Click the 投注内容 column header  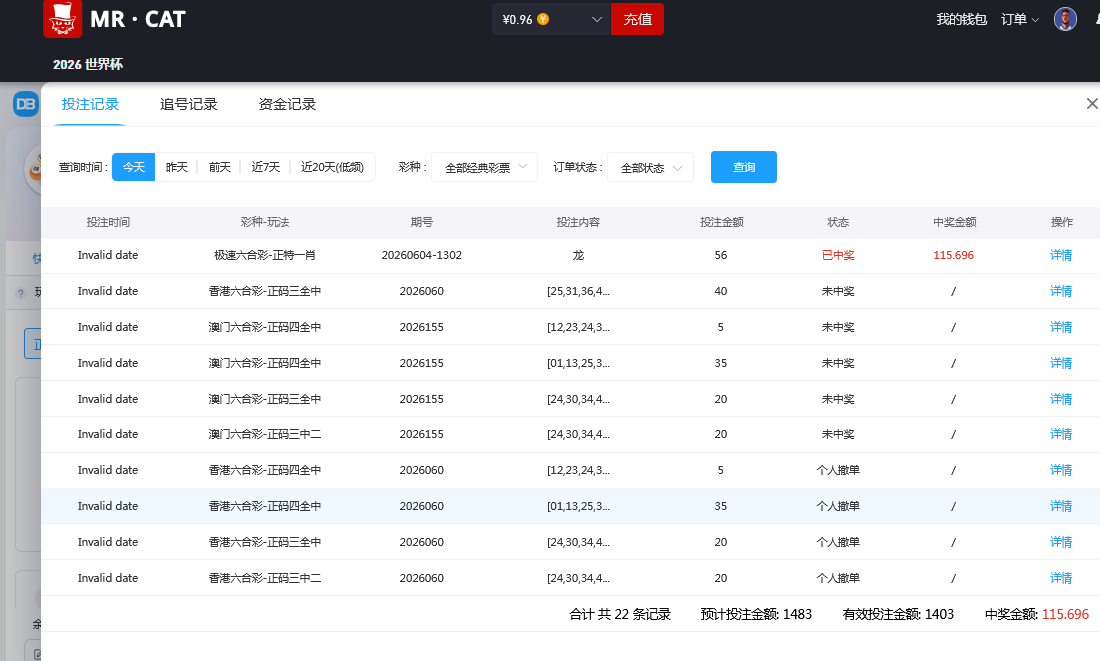(x=578, y=222)
